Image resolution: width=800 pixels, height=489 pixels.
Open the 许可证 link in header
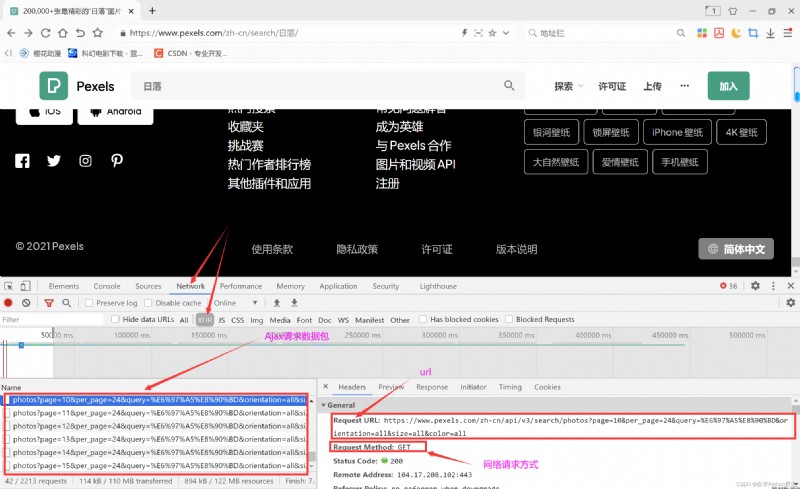click(x=612, y=86)
